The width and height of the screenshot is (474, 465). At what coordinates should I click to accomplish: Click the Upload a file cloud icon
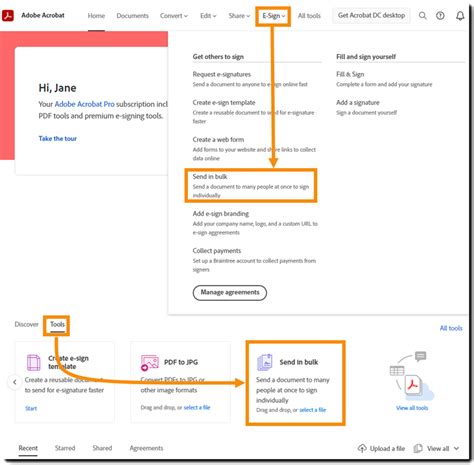pos(362,448)
